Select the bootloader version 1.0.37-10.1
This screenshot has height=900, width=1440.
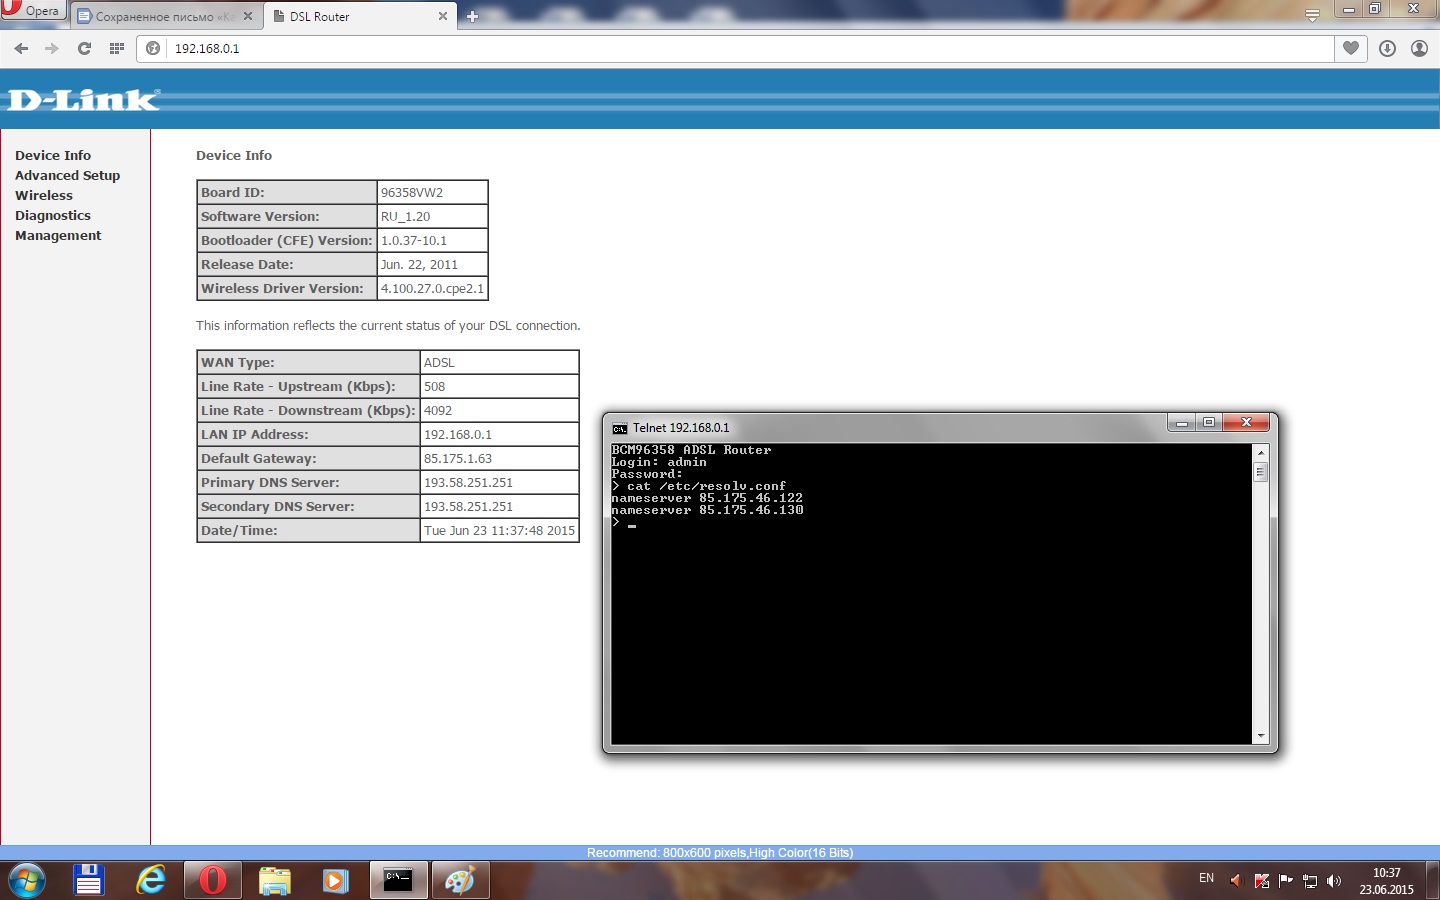click(x=414, y=240)
